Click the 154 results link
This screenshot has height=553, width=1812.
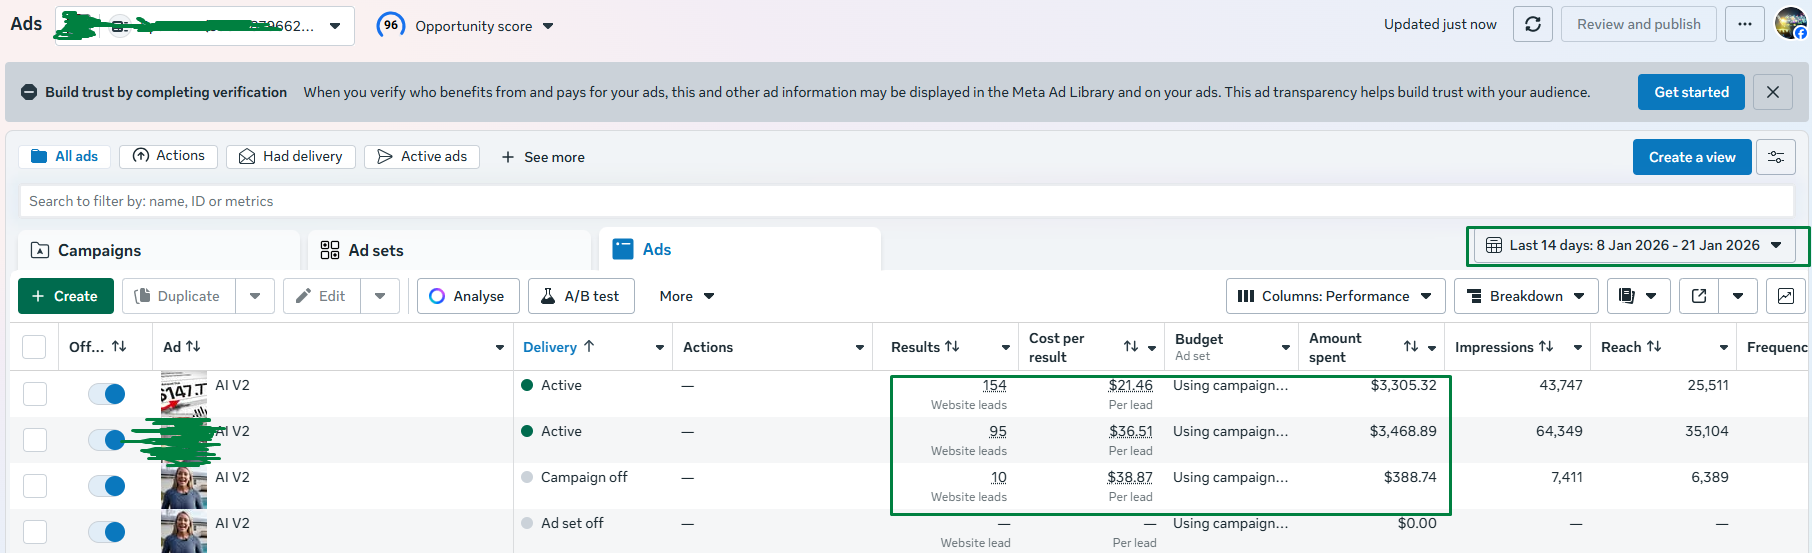pyautogui.click(x=995, y=385)
